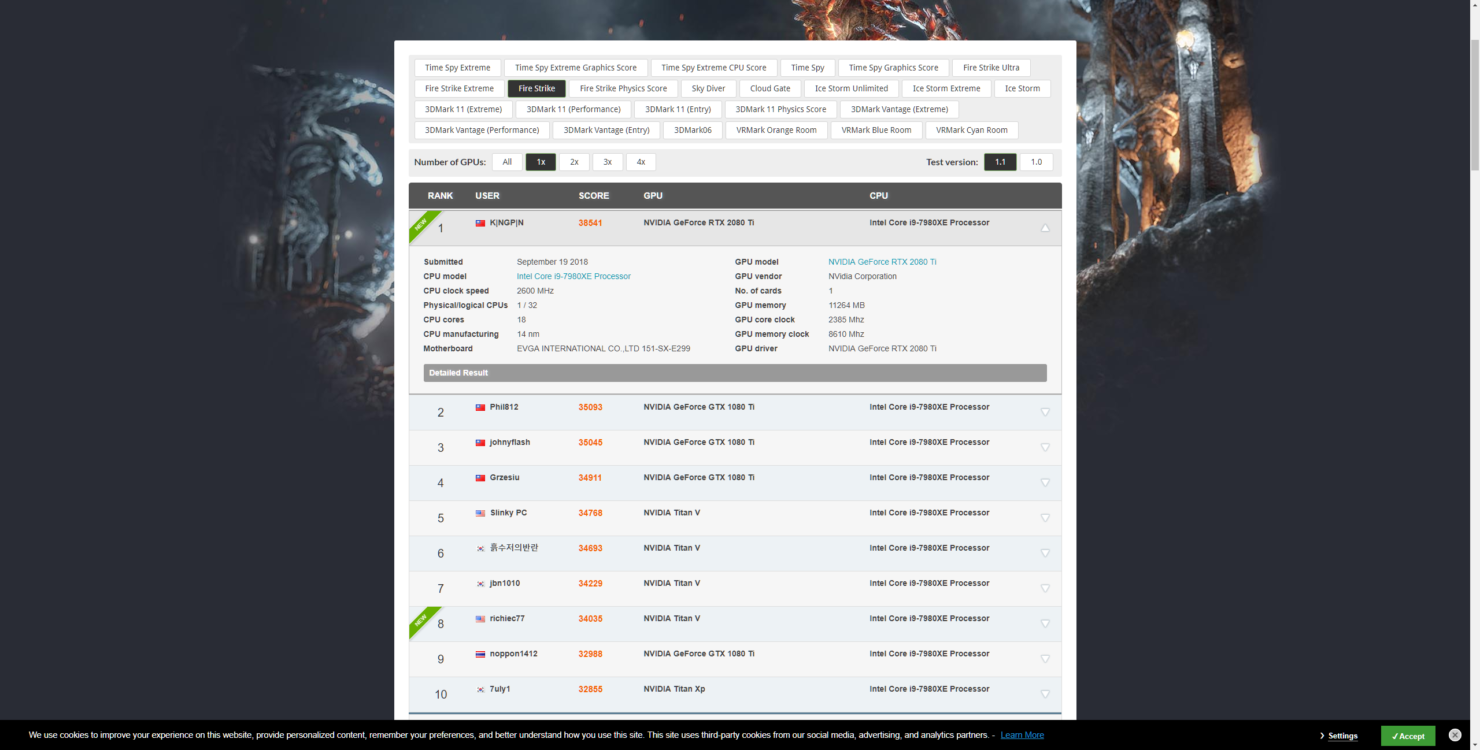Follow the Learn More cookie link
Viewport: 1480px width, 750px height.
click(1022, 735)
